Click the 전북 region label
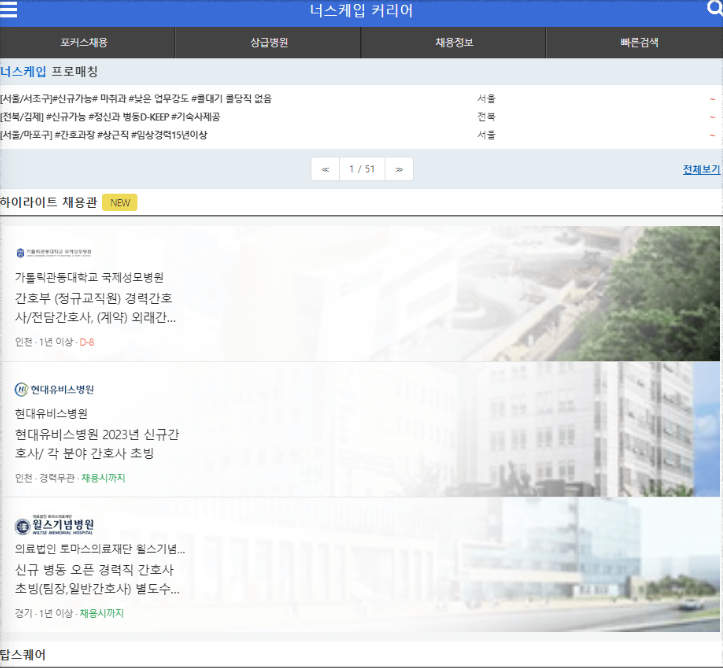723x668 pixels. [x=486, y=117]
